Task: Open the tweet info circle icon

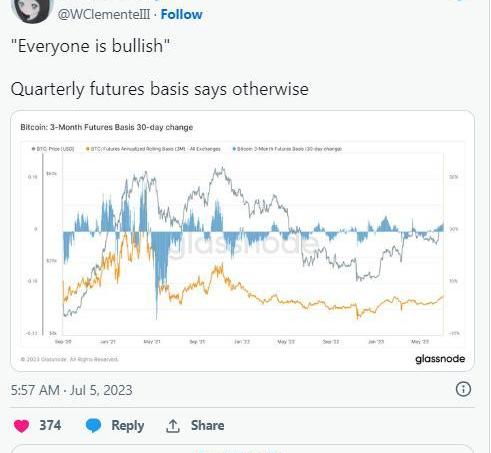Action: (x=463, y=389)
